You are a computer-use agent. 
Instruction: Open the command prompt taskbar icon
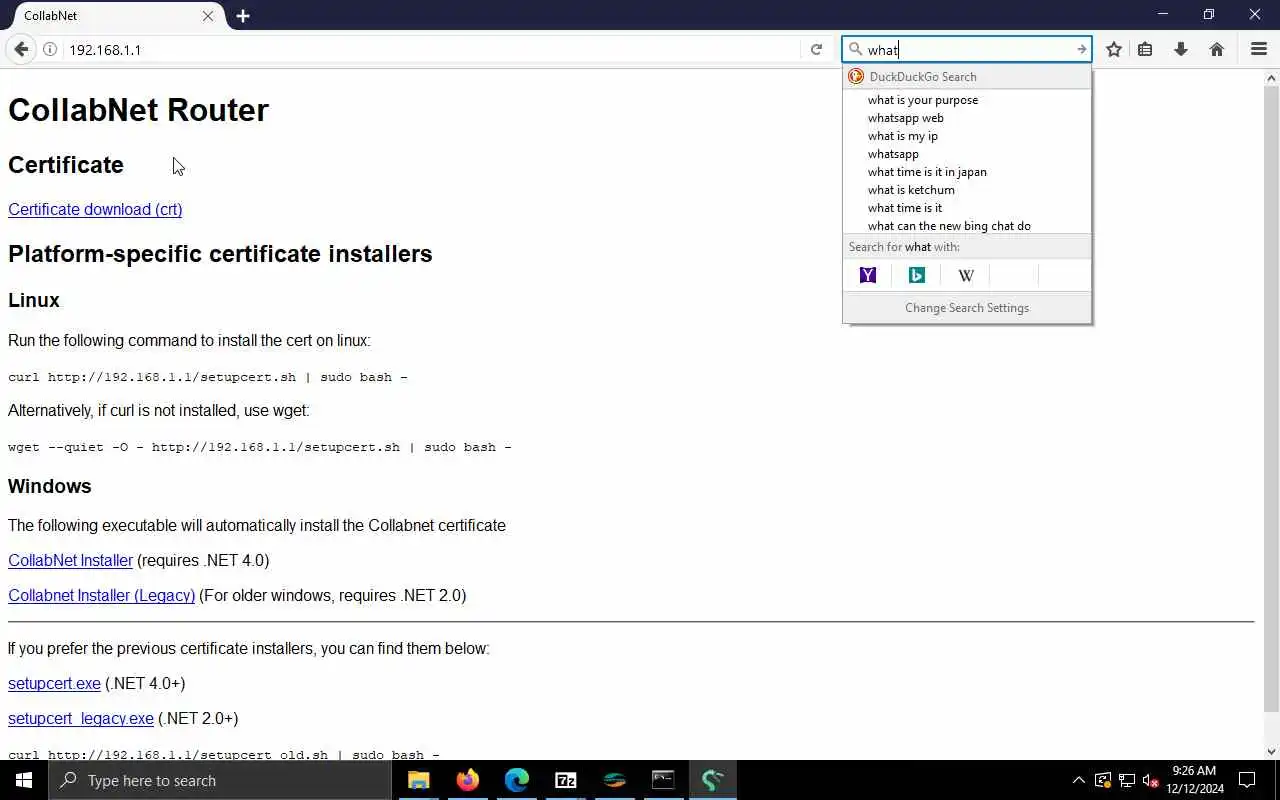coord(663,780)
